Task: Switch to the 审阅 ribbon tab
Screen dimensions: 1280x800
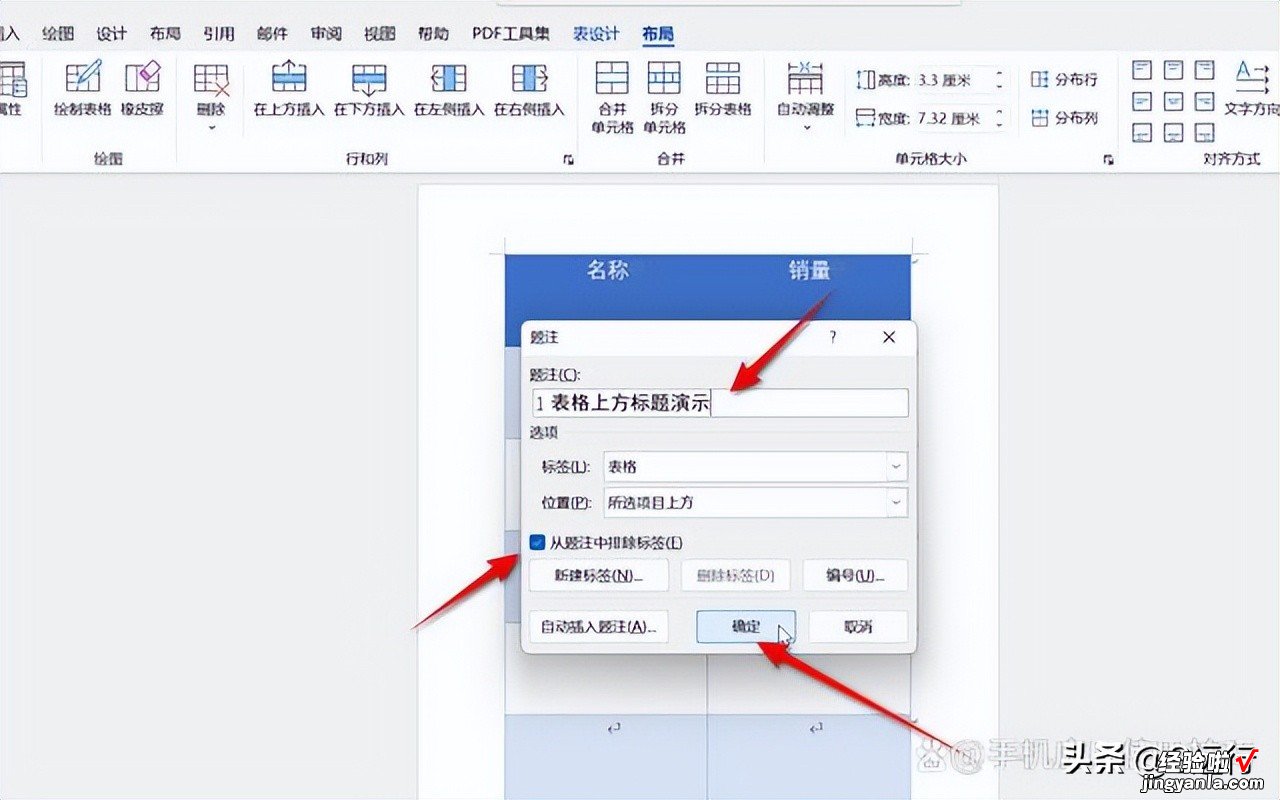Action: (x=326, y=33)
